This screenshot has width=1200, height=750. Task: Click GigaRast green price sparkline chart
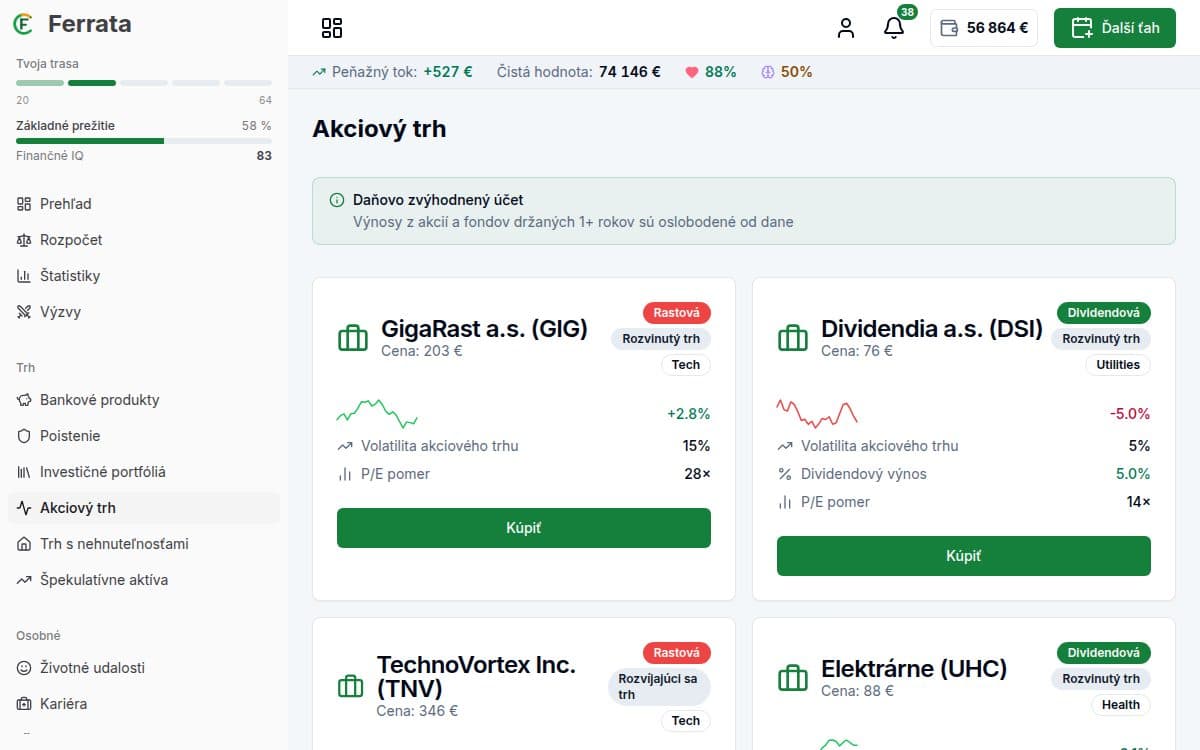377,413
